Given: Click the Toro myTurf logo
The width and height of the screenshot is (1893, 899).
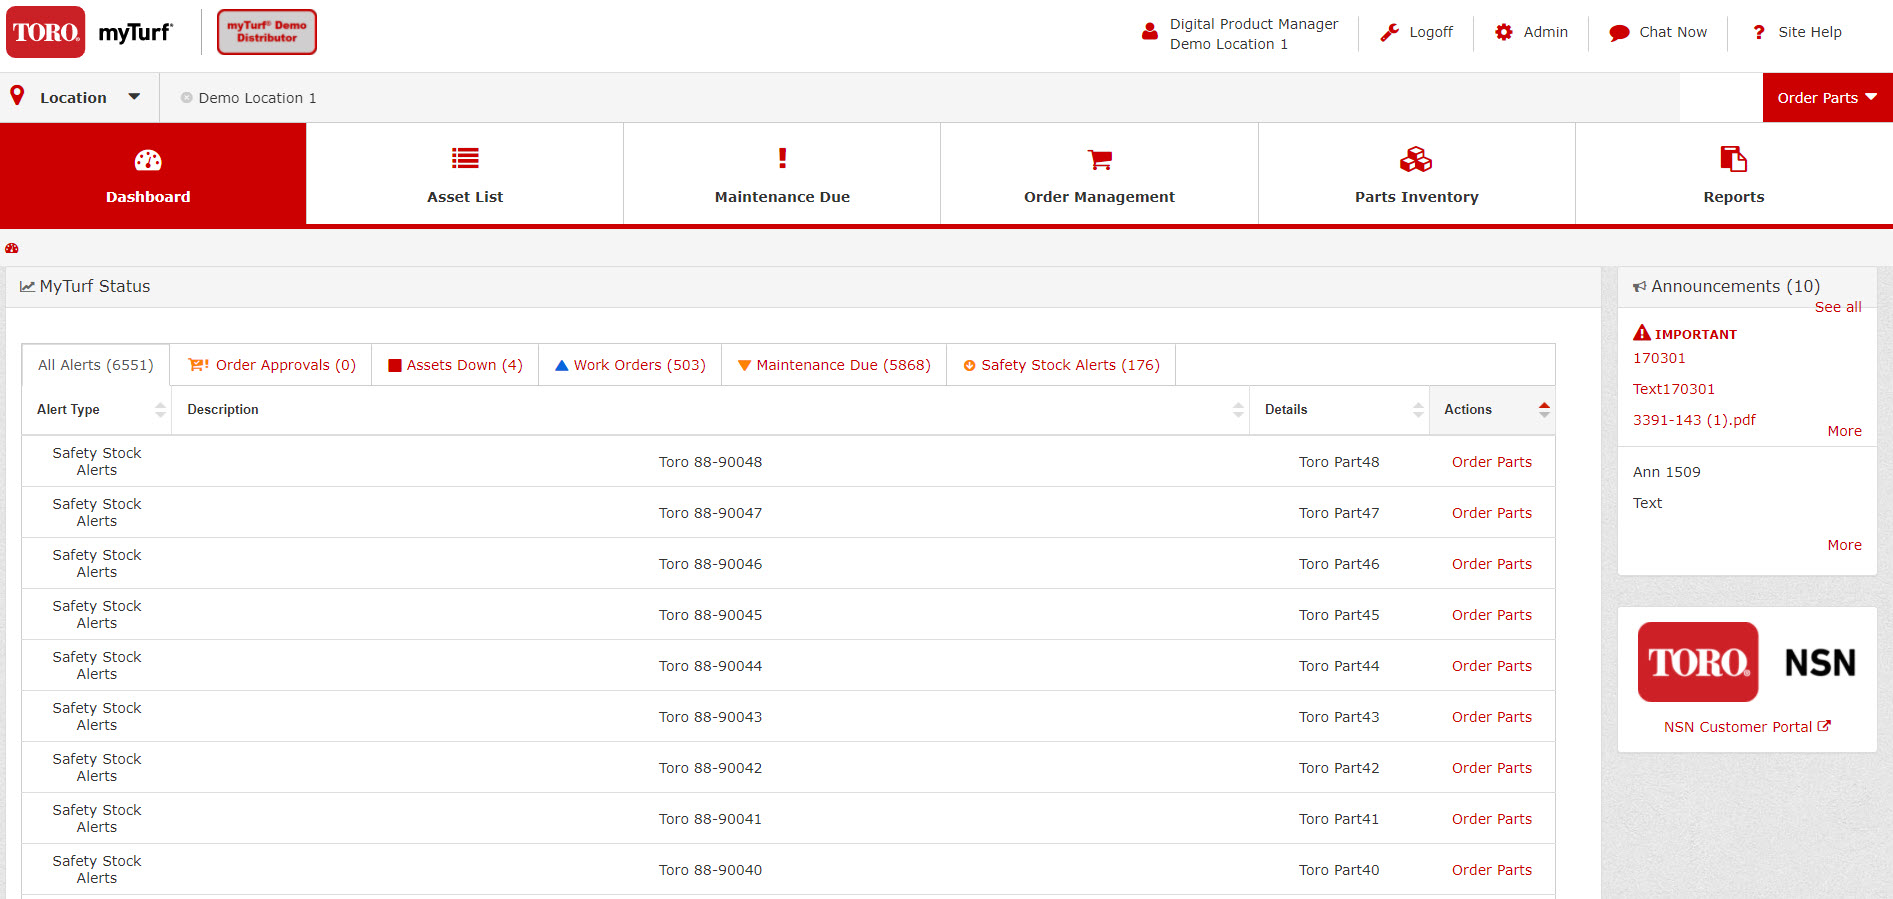Looking at the screenshot, I should (90, 32).
